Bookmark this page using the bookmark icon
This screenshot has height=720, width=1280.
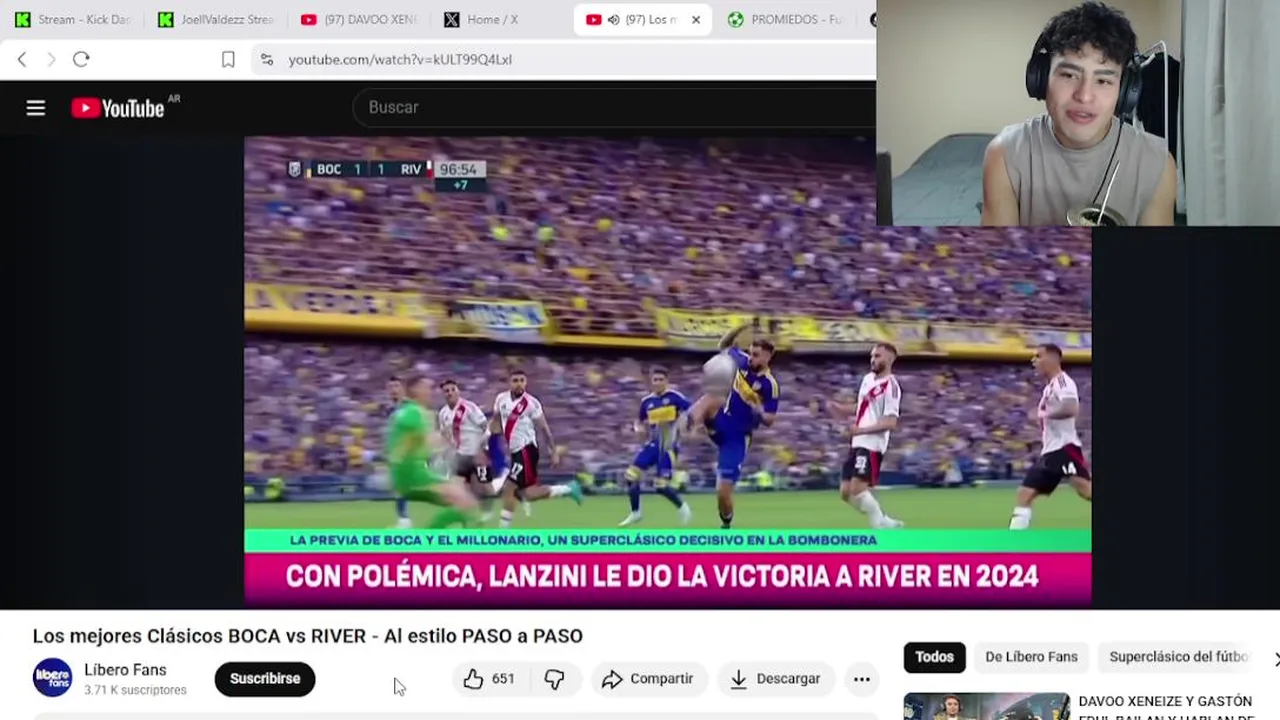click(228, 59)
